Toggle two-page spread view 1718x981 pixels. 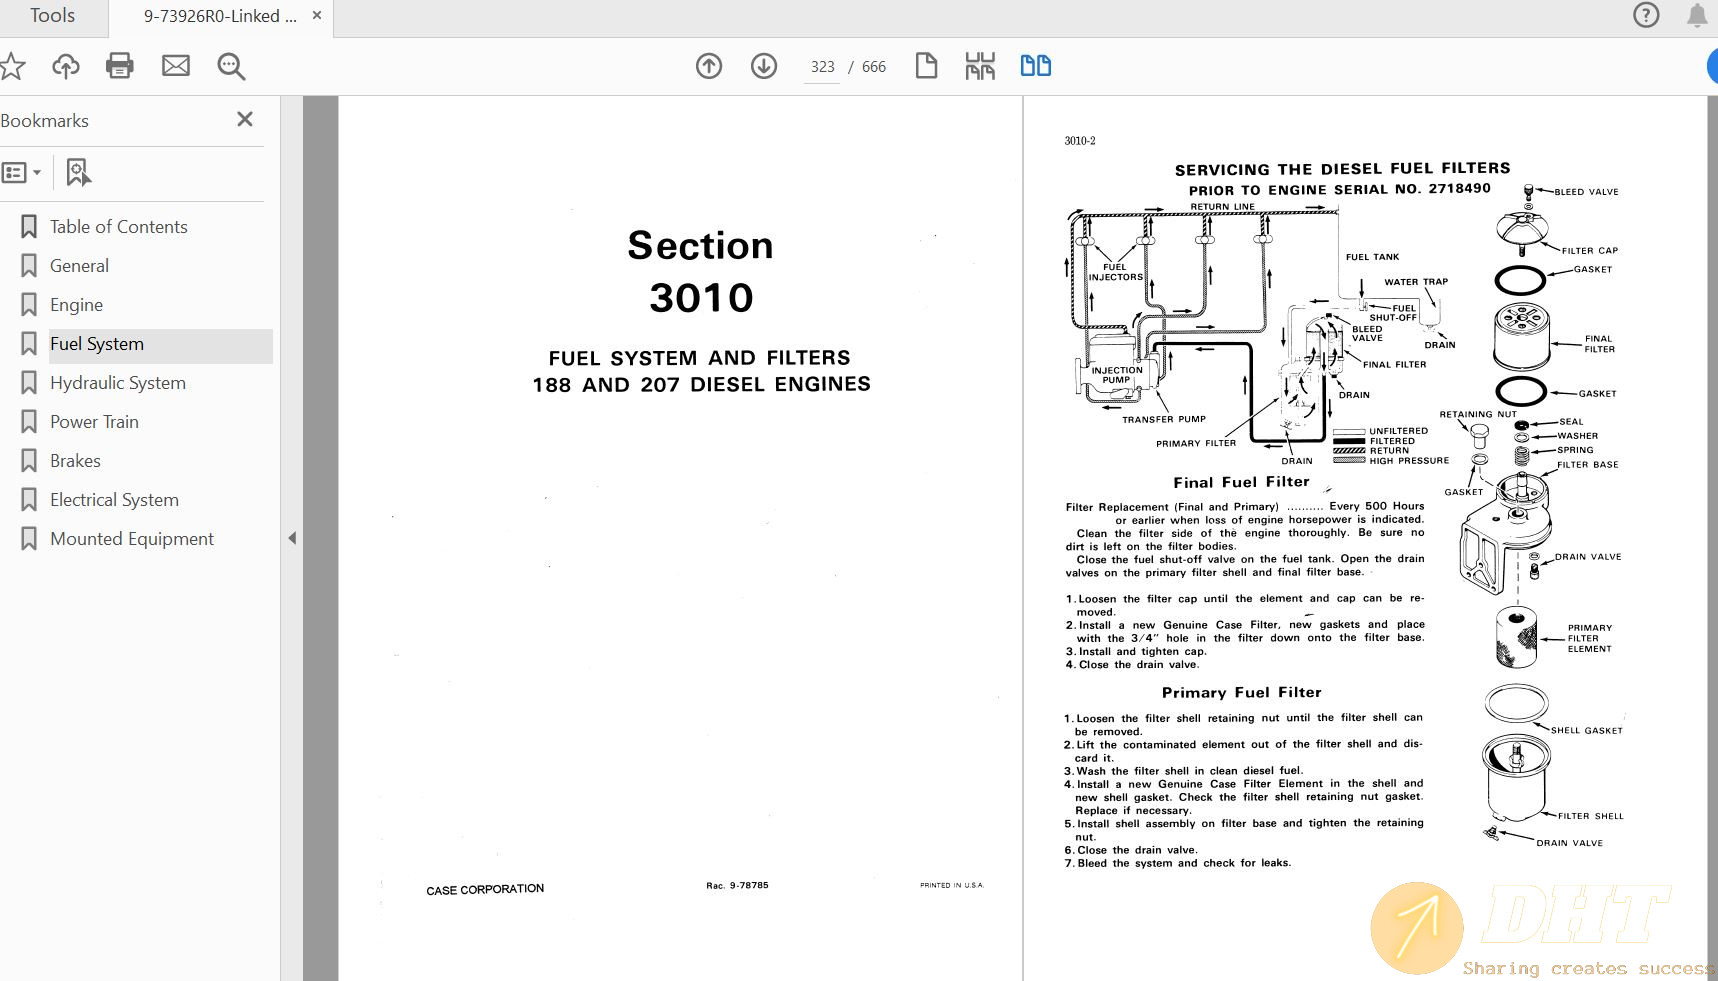(x=1035, y=65)
